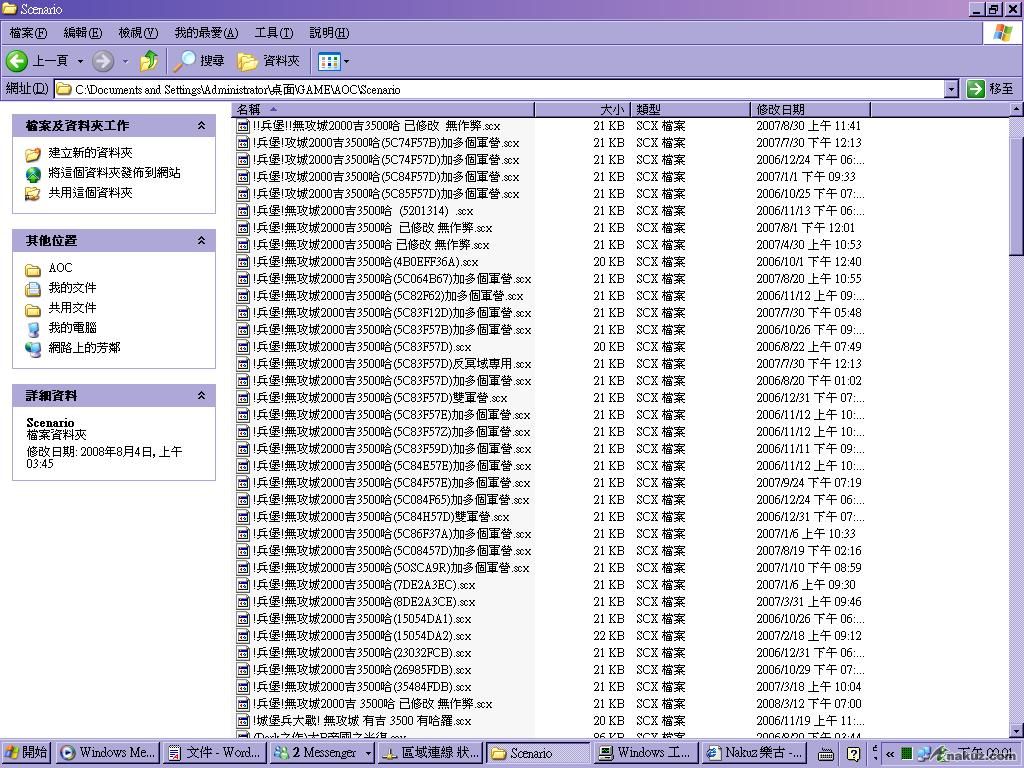The width and height of the screenshot is (1024, 768).
Task: Open the 我的最愛(A) menu
Action: 206,33
